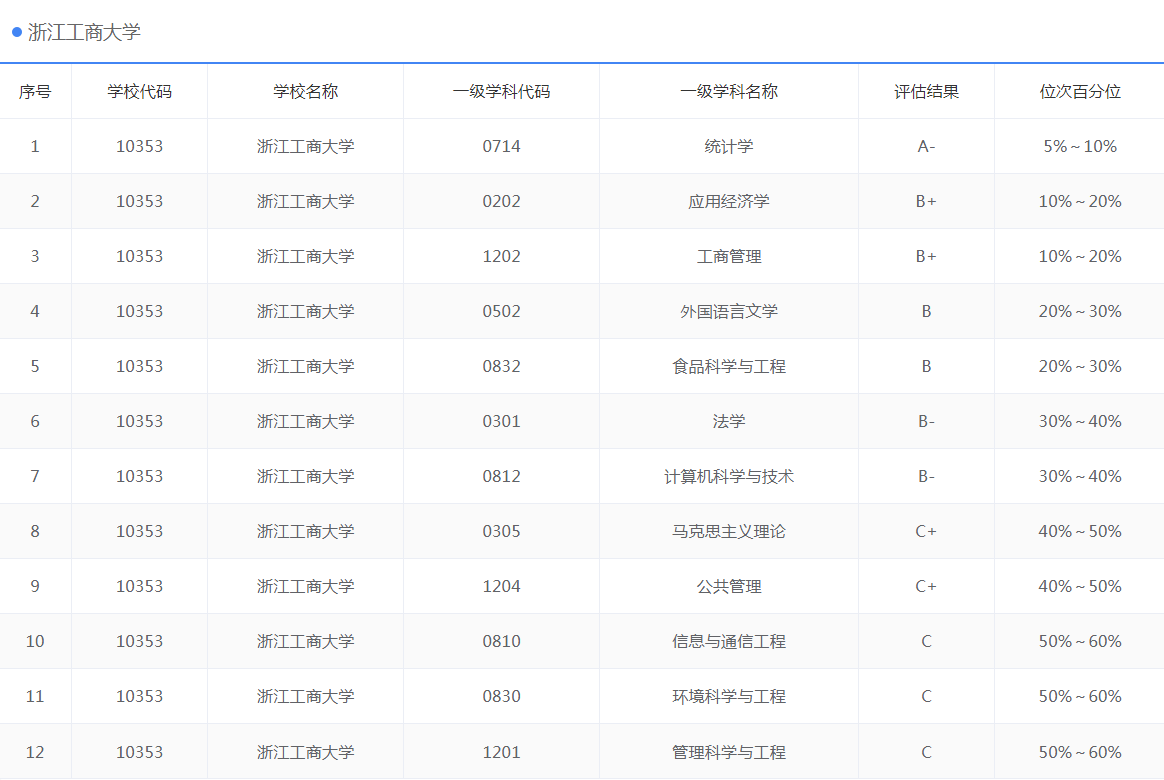Click serial number 7
The width and height of the screenshot is (1164, 780).
click(x=35, y=476)
